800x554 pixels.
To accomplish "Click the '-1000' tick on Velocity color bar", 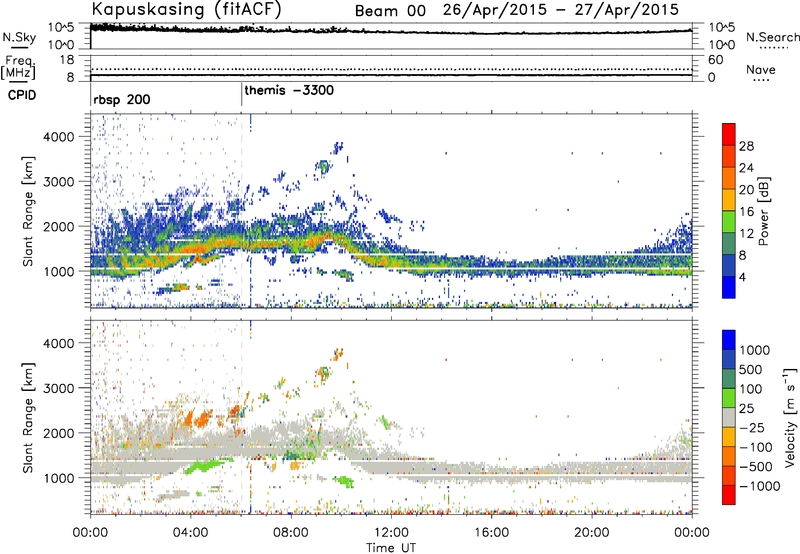I will [x=759, y=486].
